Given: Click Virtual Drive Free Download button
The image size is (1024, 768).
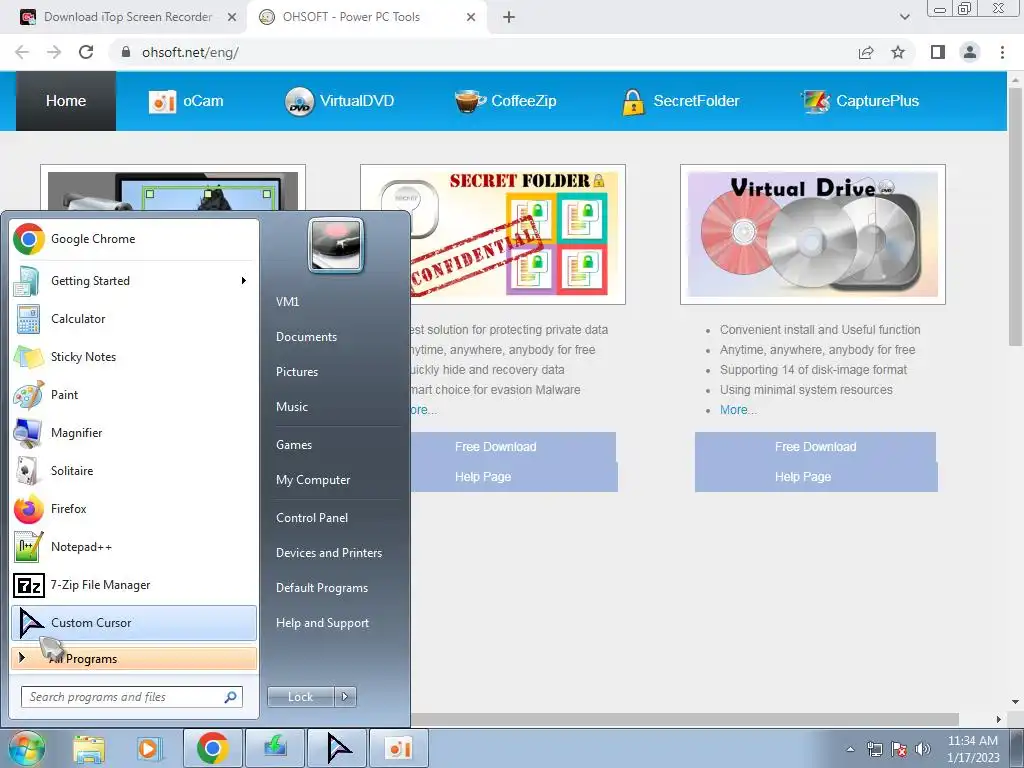Looking at the screenshot, I should [815, 447].
